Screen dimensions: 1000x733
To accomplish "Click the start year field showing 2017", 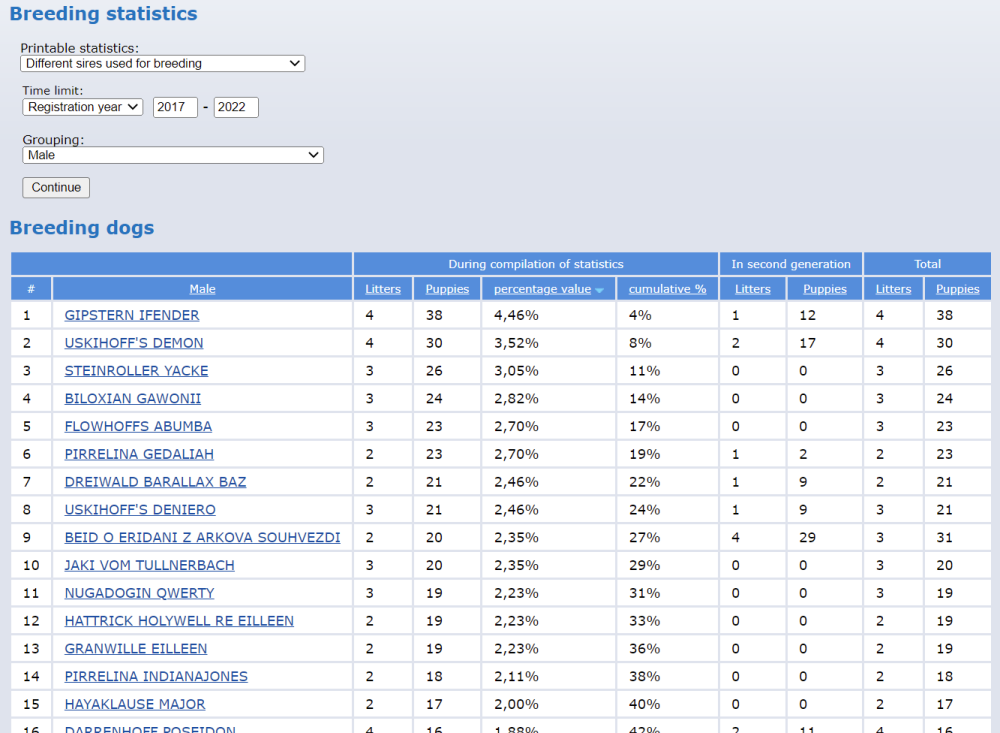I will 175,107.
